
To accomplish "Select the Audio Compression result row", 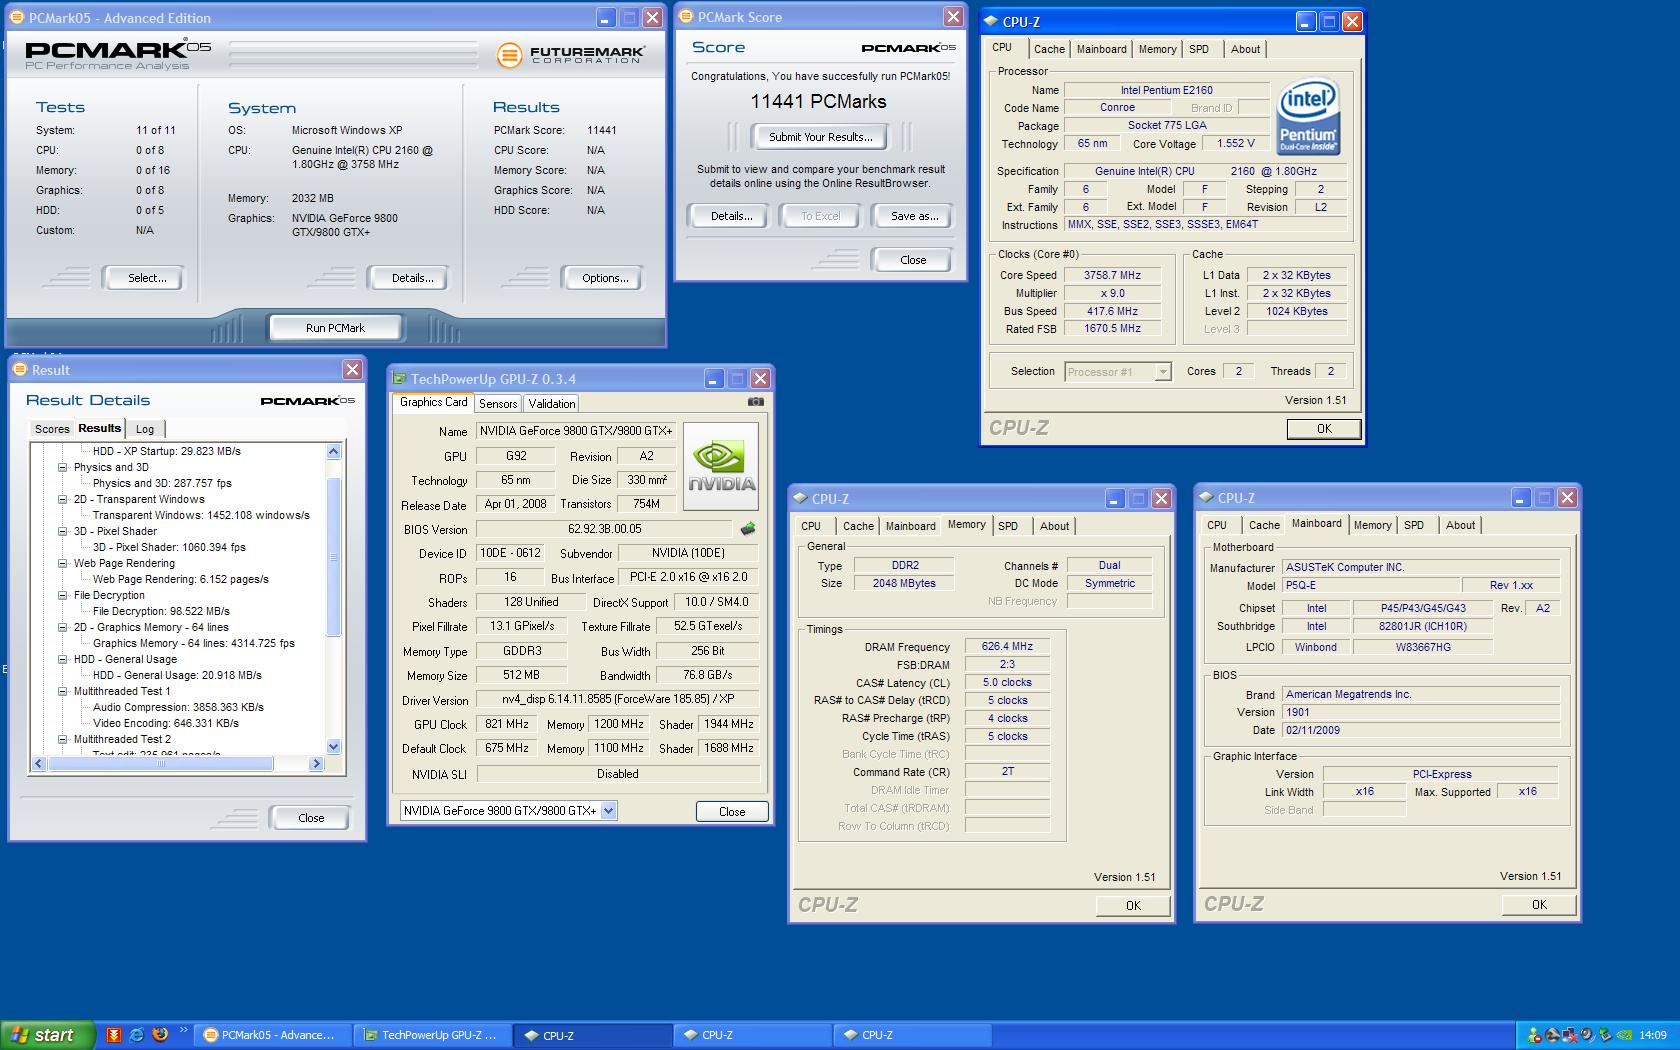I will tap(178, 707).
